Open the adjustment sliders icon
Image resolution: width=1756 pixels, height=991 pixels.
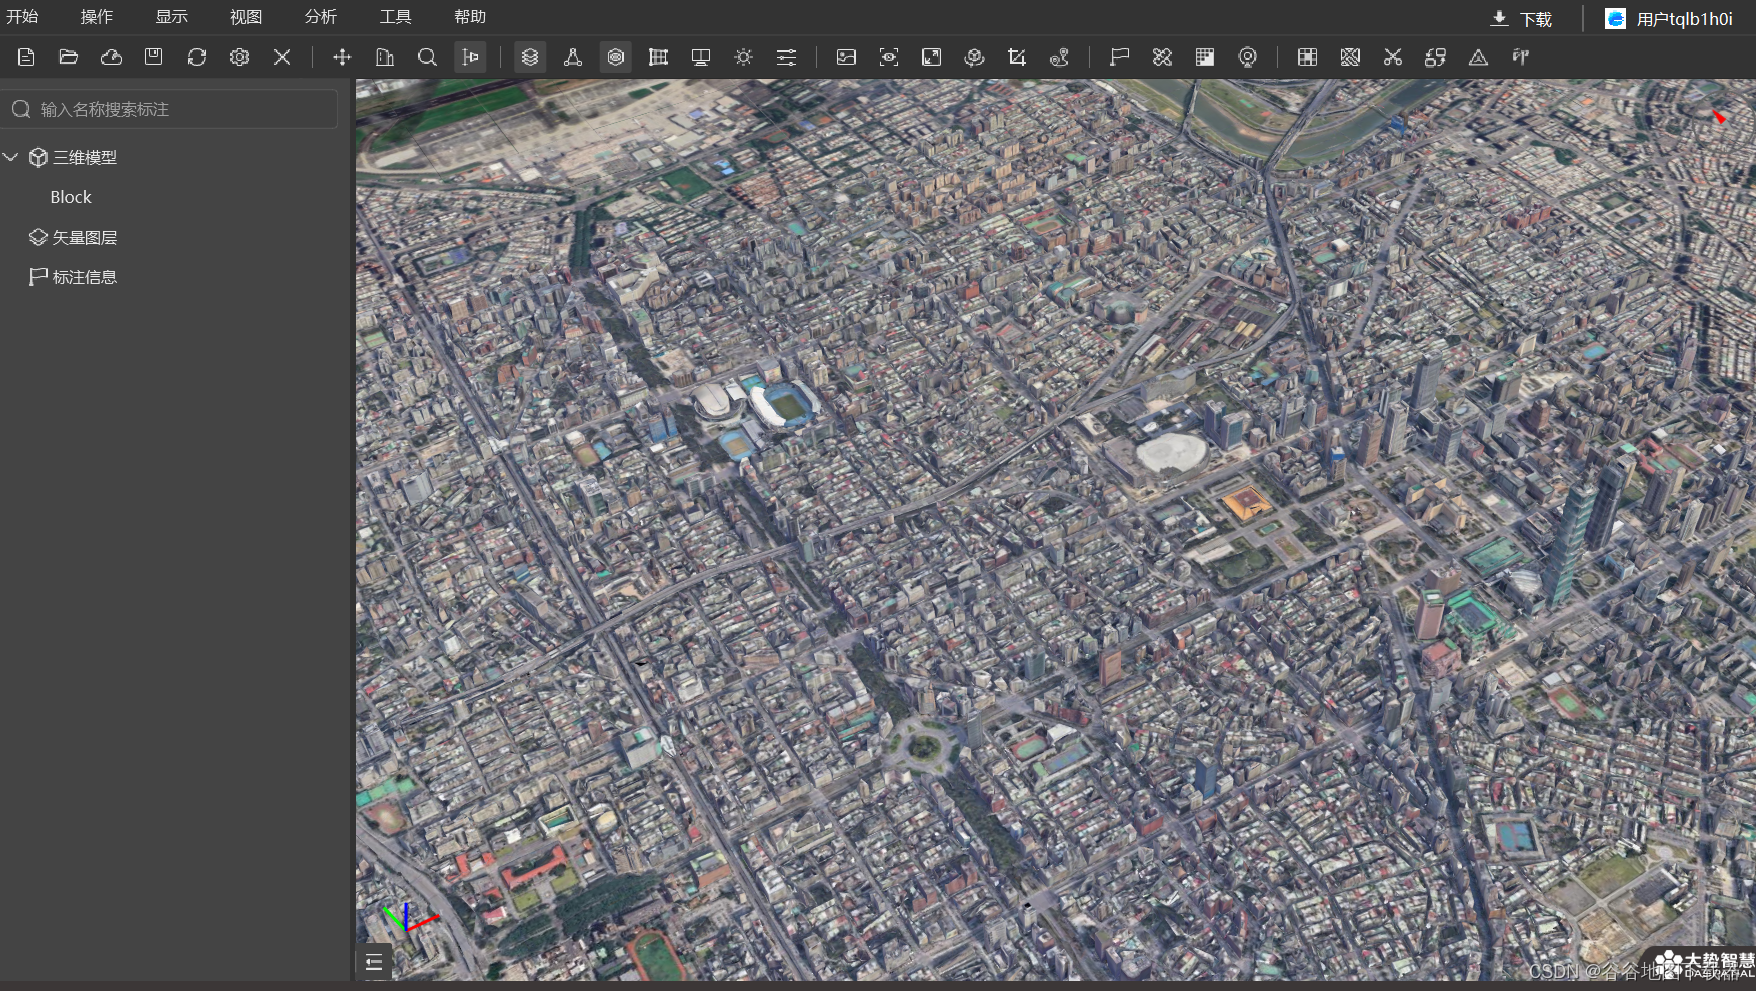click(x=787, y=57)
